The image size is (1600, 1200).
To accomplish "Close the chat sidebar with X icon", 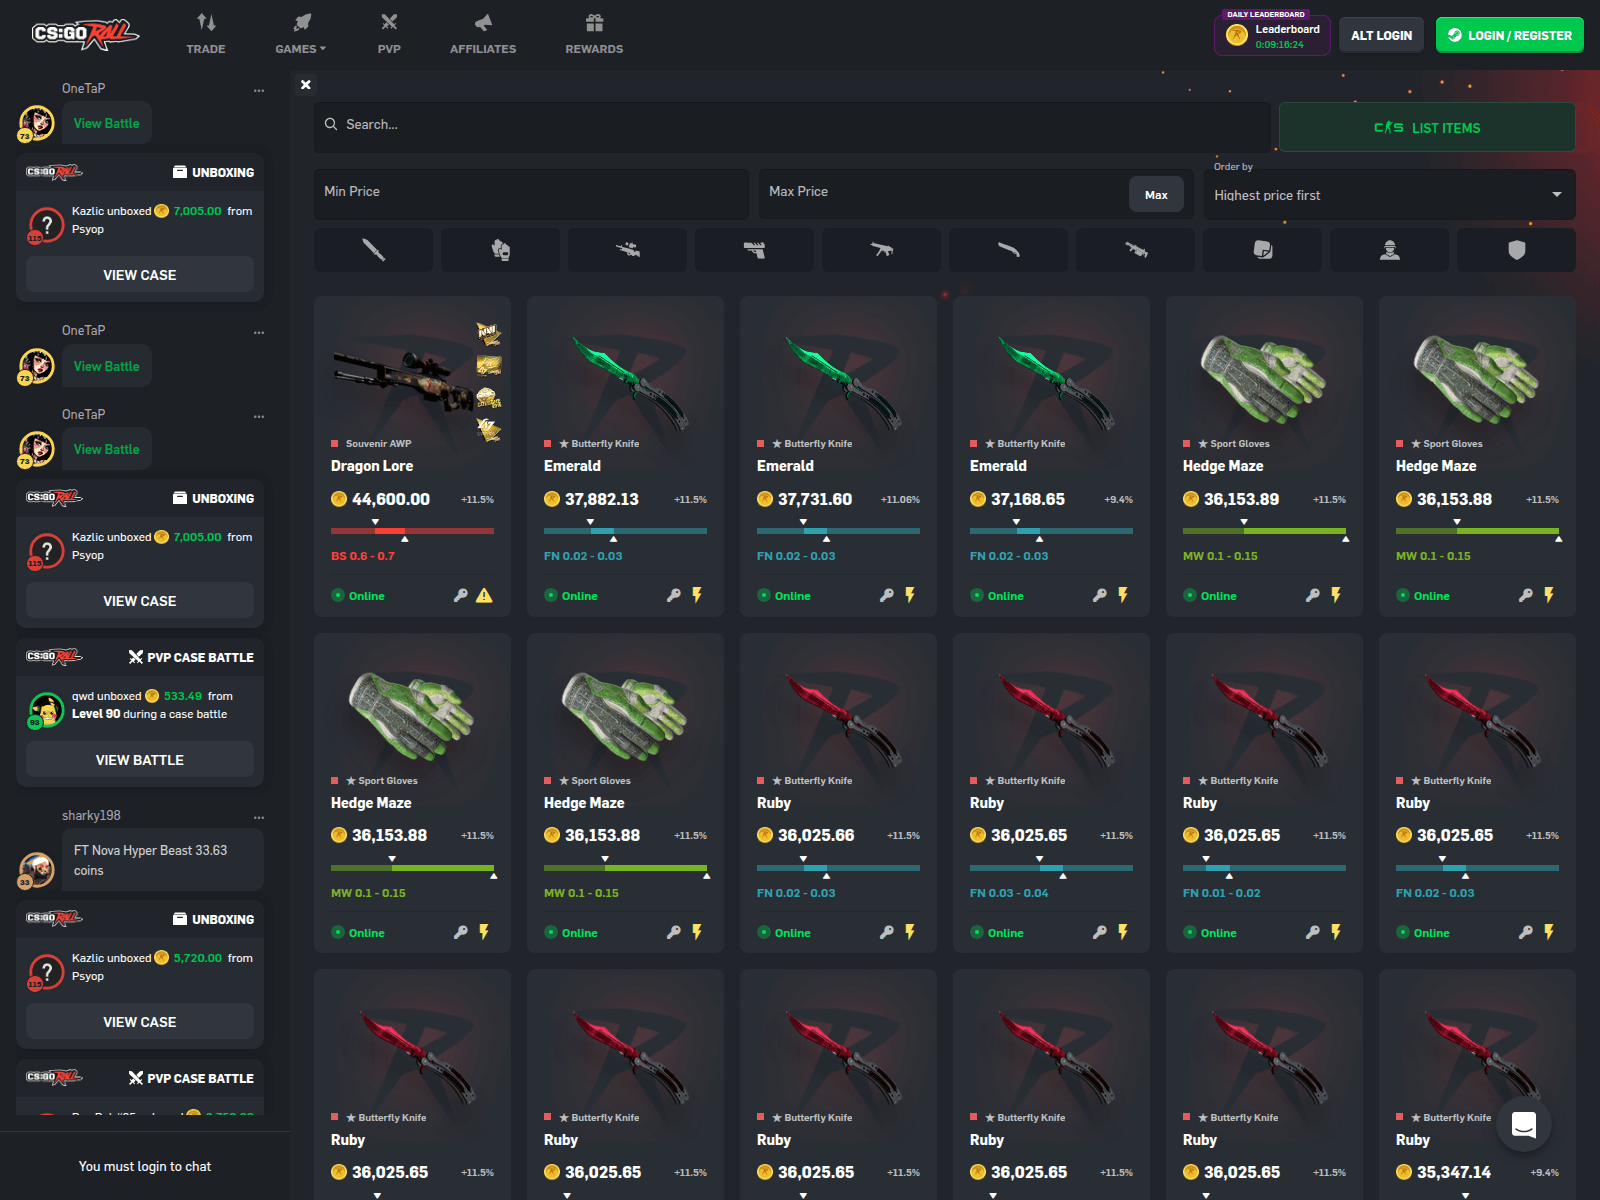I will tap(306, 85).
